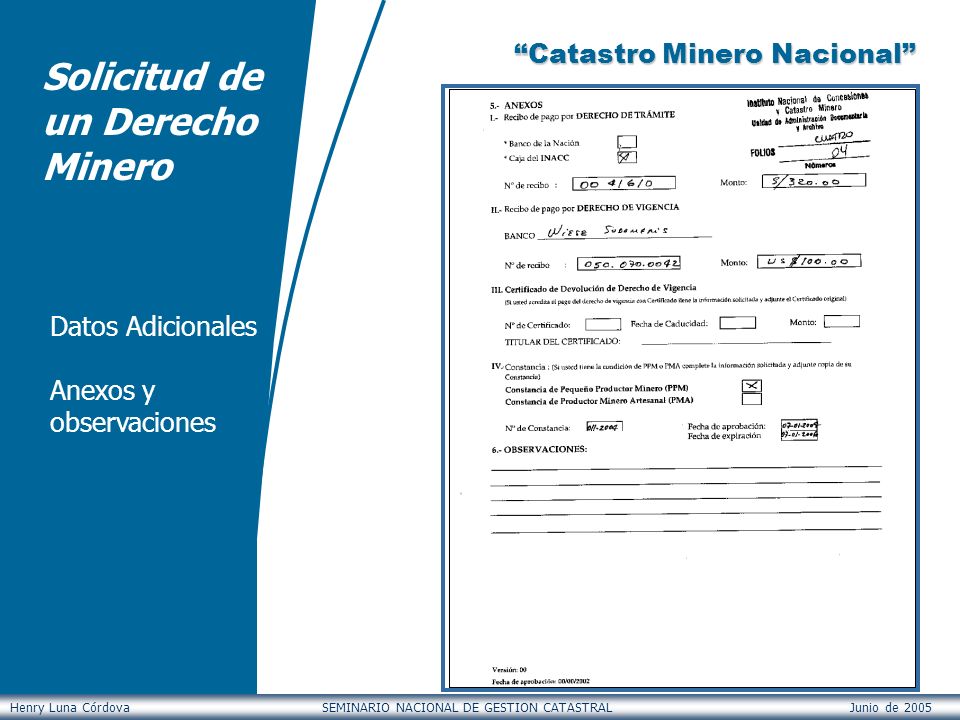Select the slide title 'Solicitud de un Derecho Minero'
The width and height of the screenshot is (960, 720).
pos(153,121)
